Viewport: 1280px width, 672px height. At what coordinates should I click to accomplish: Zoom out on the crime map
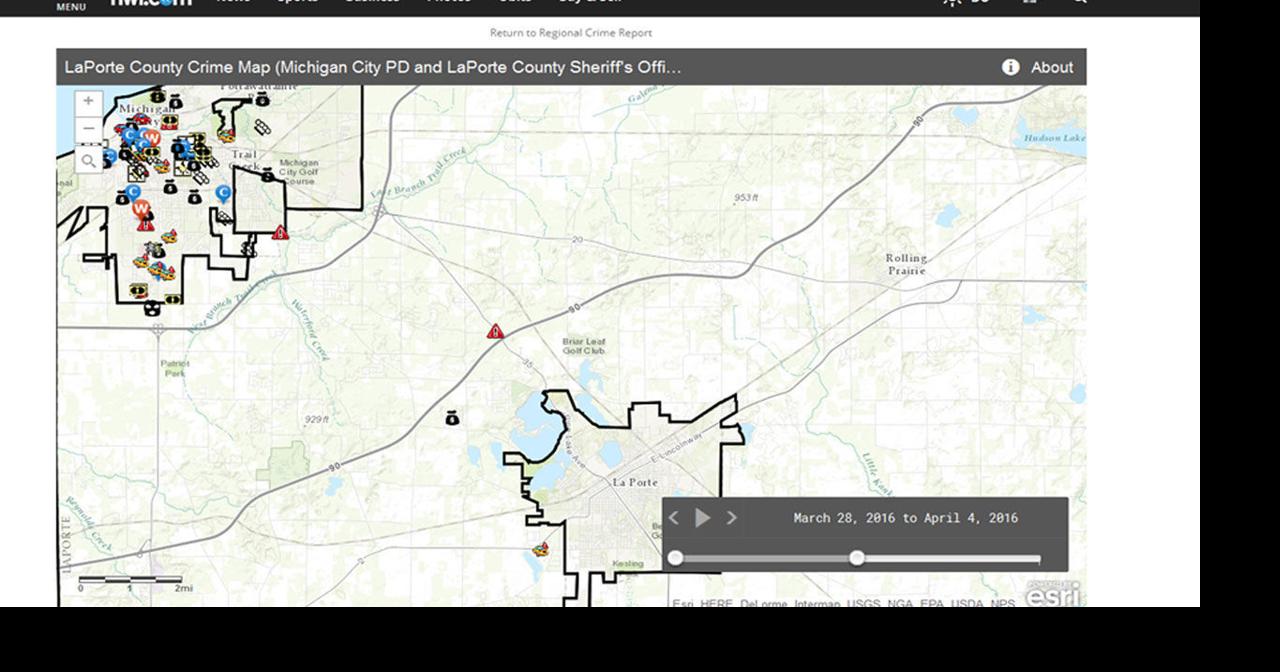pos(88,128)
